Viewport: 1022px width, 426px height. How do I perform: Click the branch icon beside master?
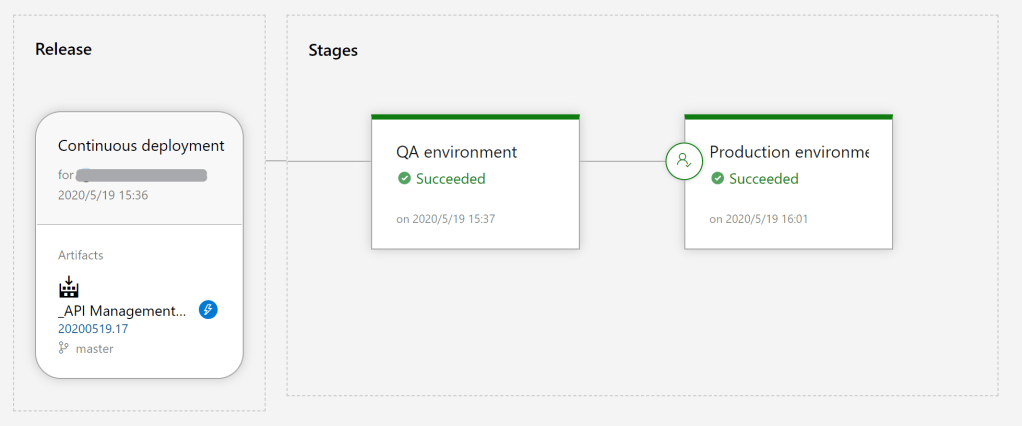point(64,349)
